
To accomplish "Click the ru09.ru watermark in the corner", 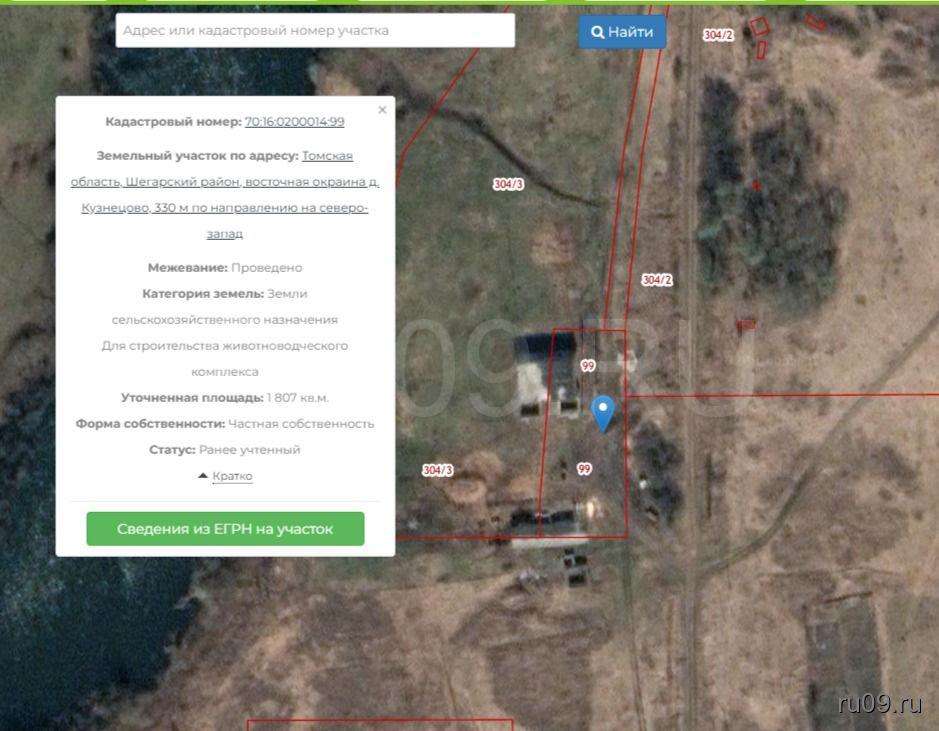I will point(880,703).
